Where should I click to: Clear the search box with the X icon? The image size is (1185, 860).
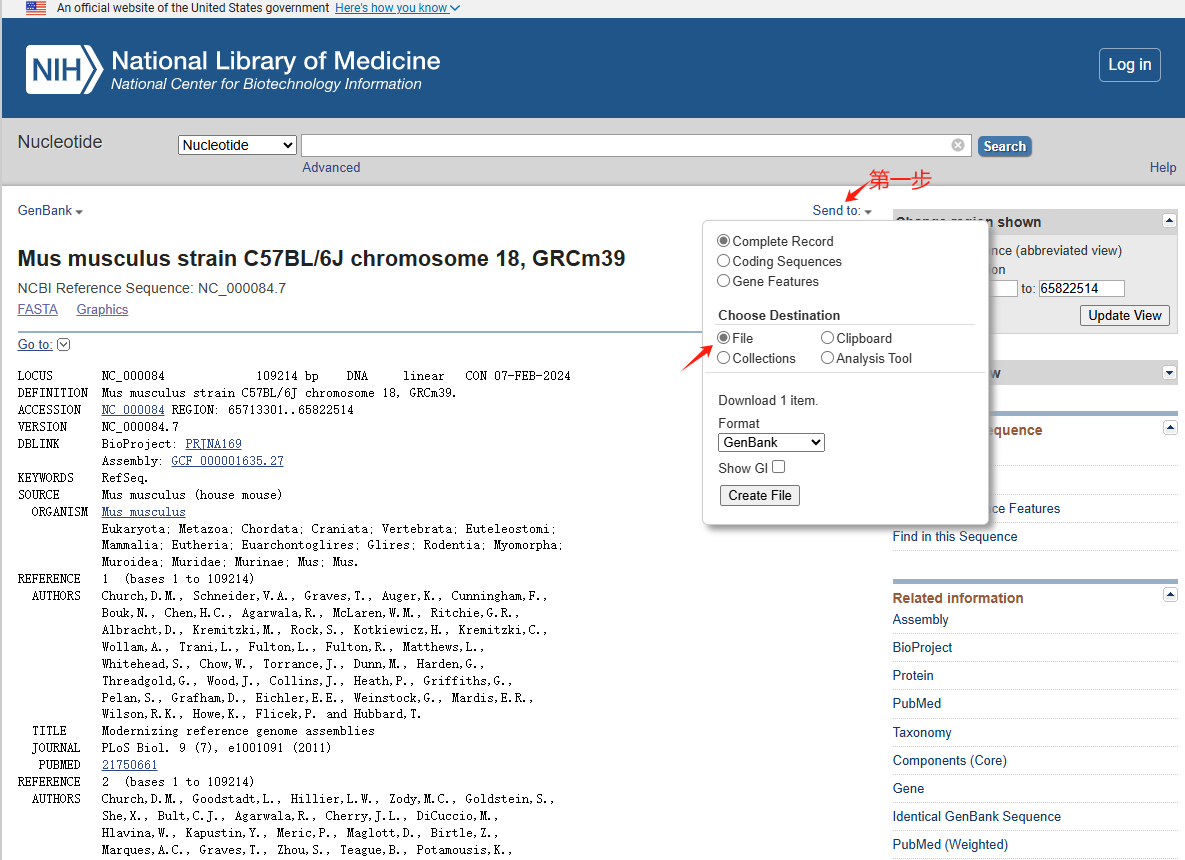point(958,145)
